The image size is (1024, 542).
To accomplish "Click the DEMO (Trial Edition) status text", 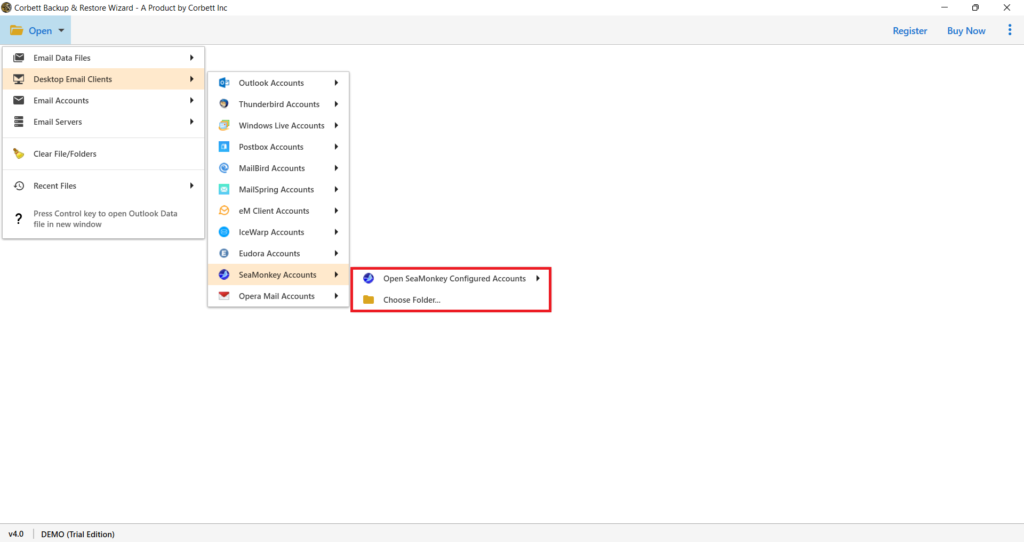I will click(78, 534).
